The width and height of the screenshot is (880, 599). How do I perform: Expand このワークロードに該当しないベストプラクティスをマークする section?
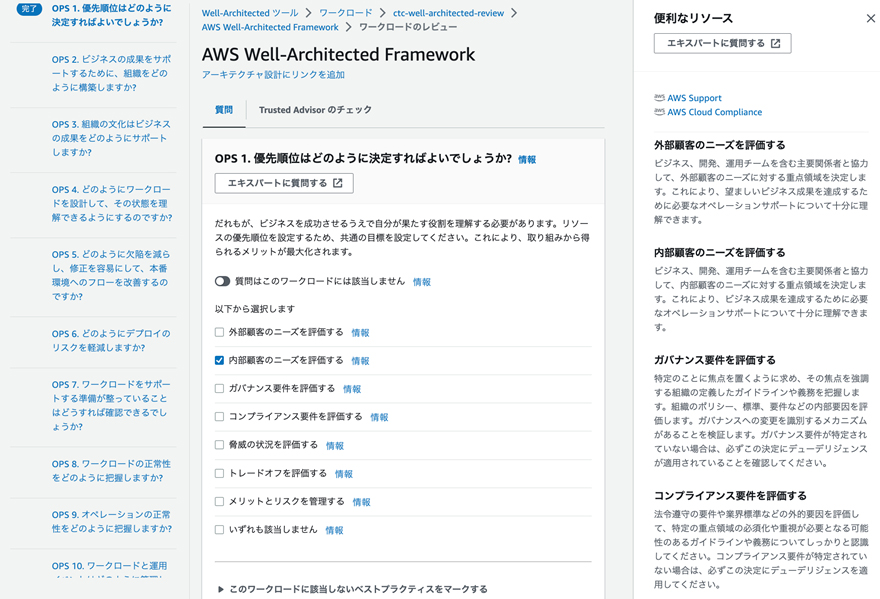(x=352, y=589)
